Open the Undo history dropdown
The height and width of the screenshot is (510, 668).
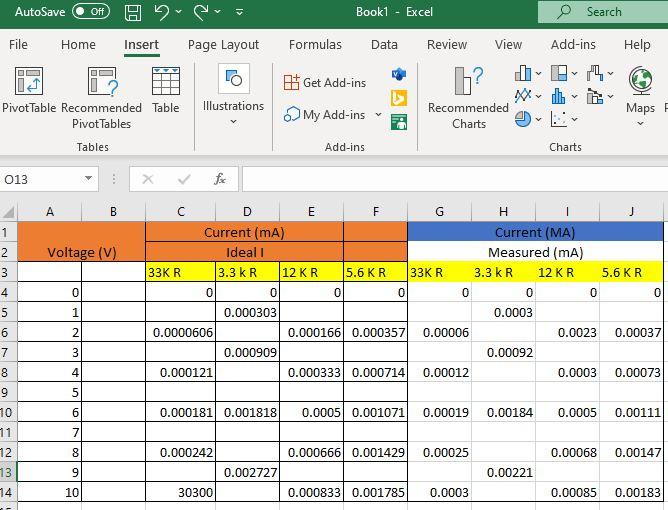point(179,12)
